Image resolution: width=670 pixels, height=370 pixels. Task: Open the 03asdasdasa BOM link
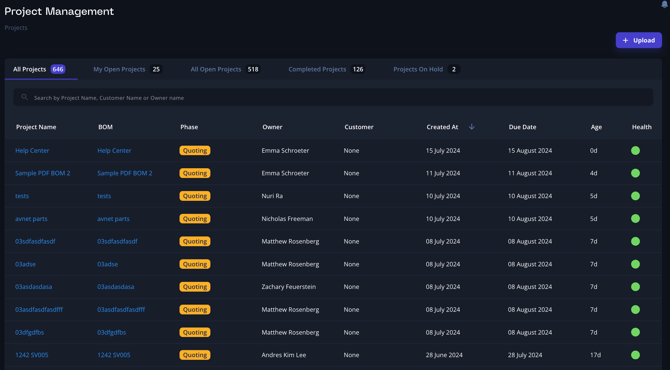pos(115,287)
